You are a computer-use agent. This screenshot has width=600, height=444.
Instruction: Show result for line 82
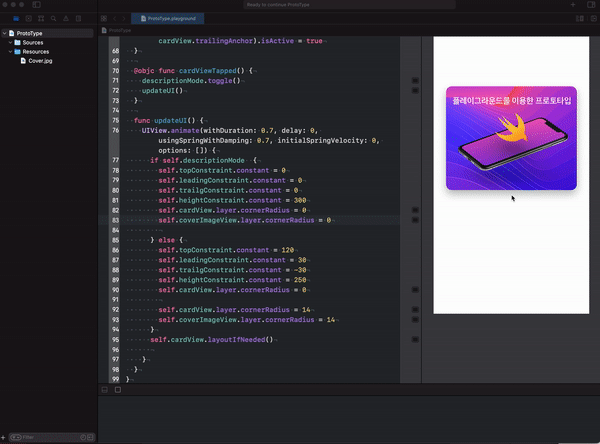click(x=415, y=210)
